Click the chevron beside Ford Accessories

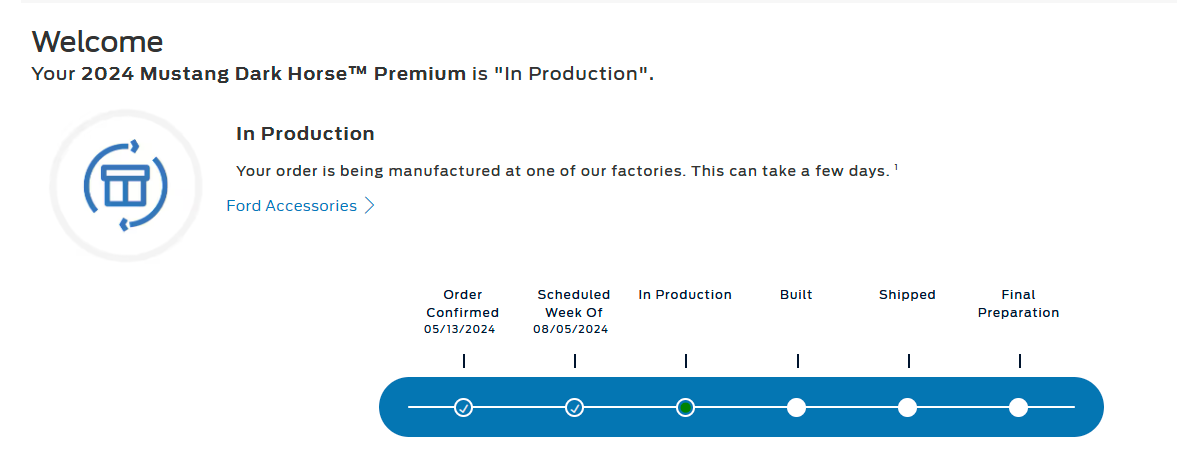[369, 206]
